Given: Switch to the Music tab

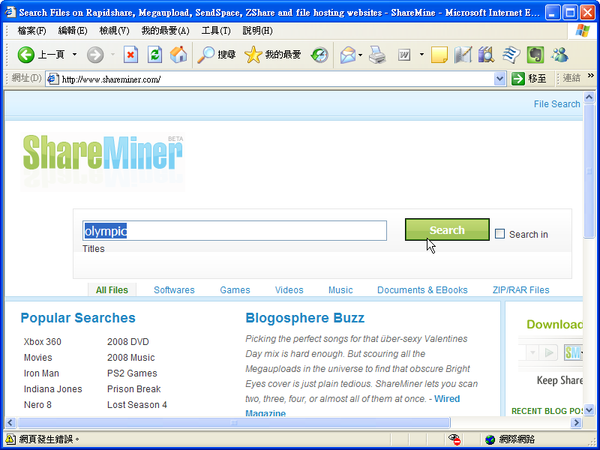Looking at the screenshot, I should tap(340, 290).
